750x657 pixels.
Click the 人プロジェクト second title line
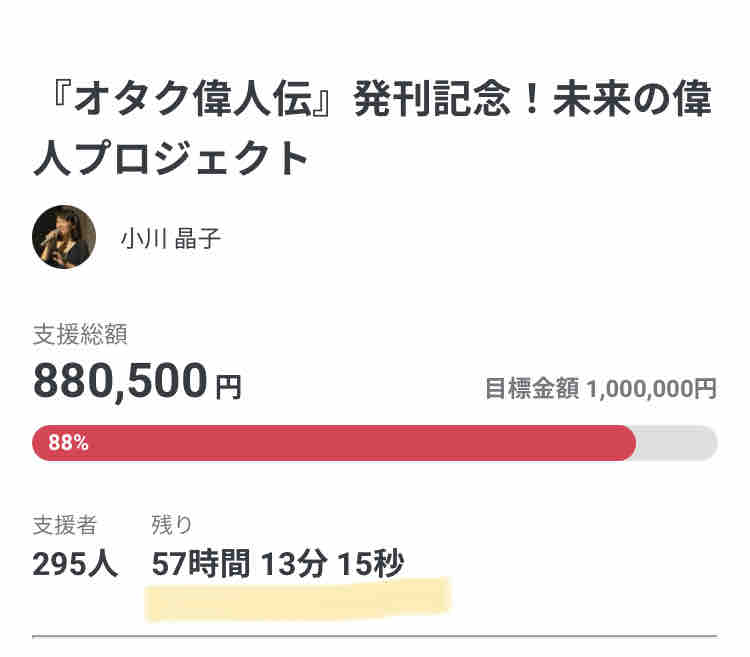[171, 159]
